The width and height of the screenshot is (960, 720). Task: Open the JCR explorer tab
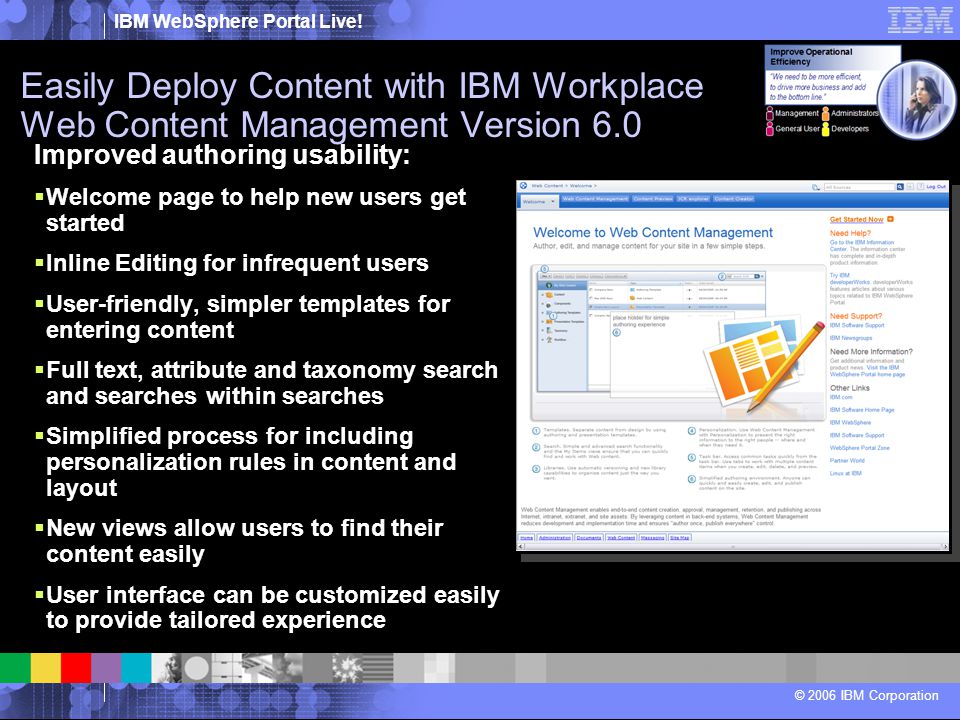[693, 199]
